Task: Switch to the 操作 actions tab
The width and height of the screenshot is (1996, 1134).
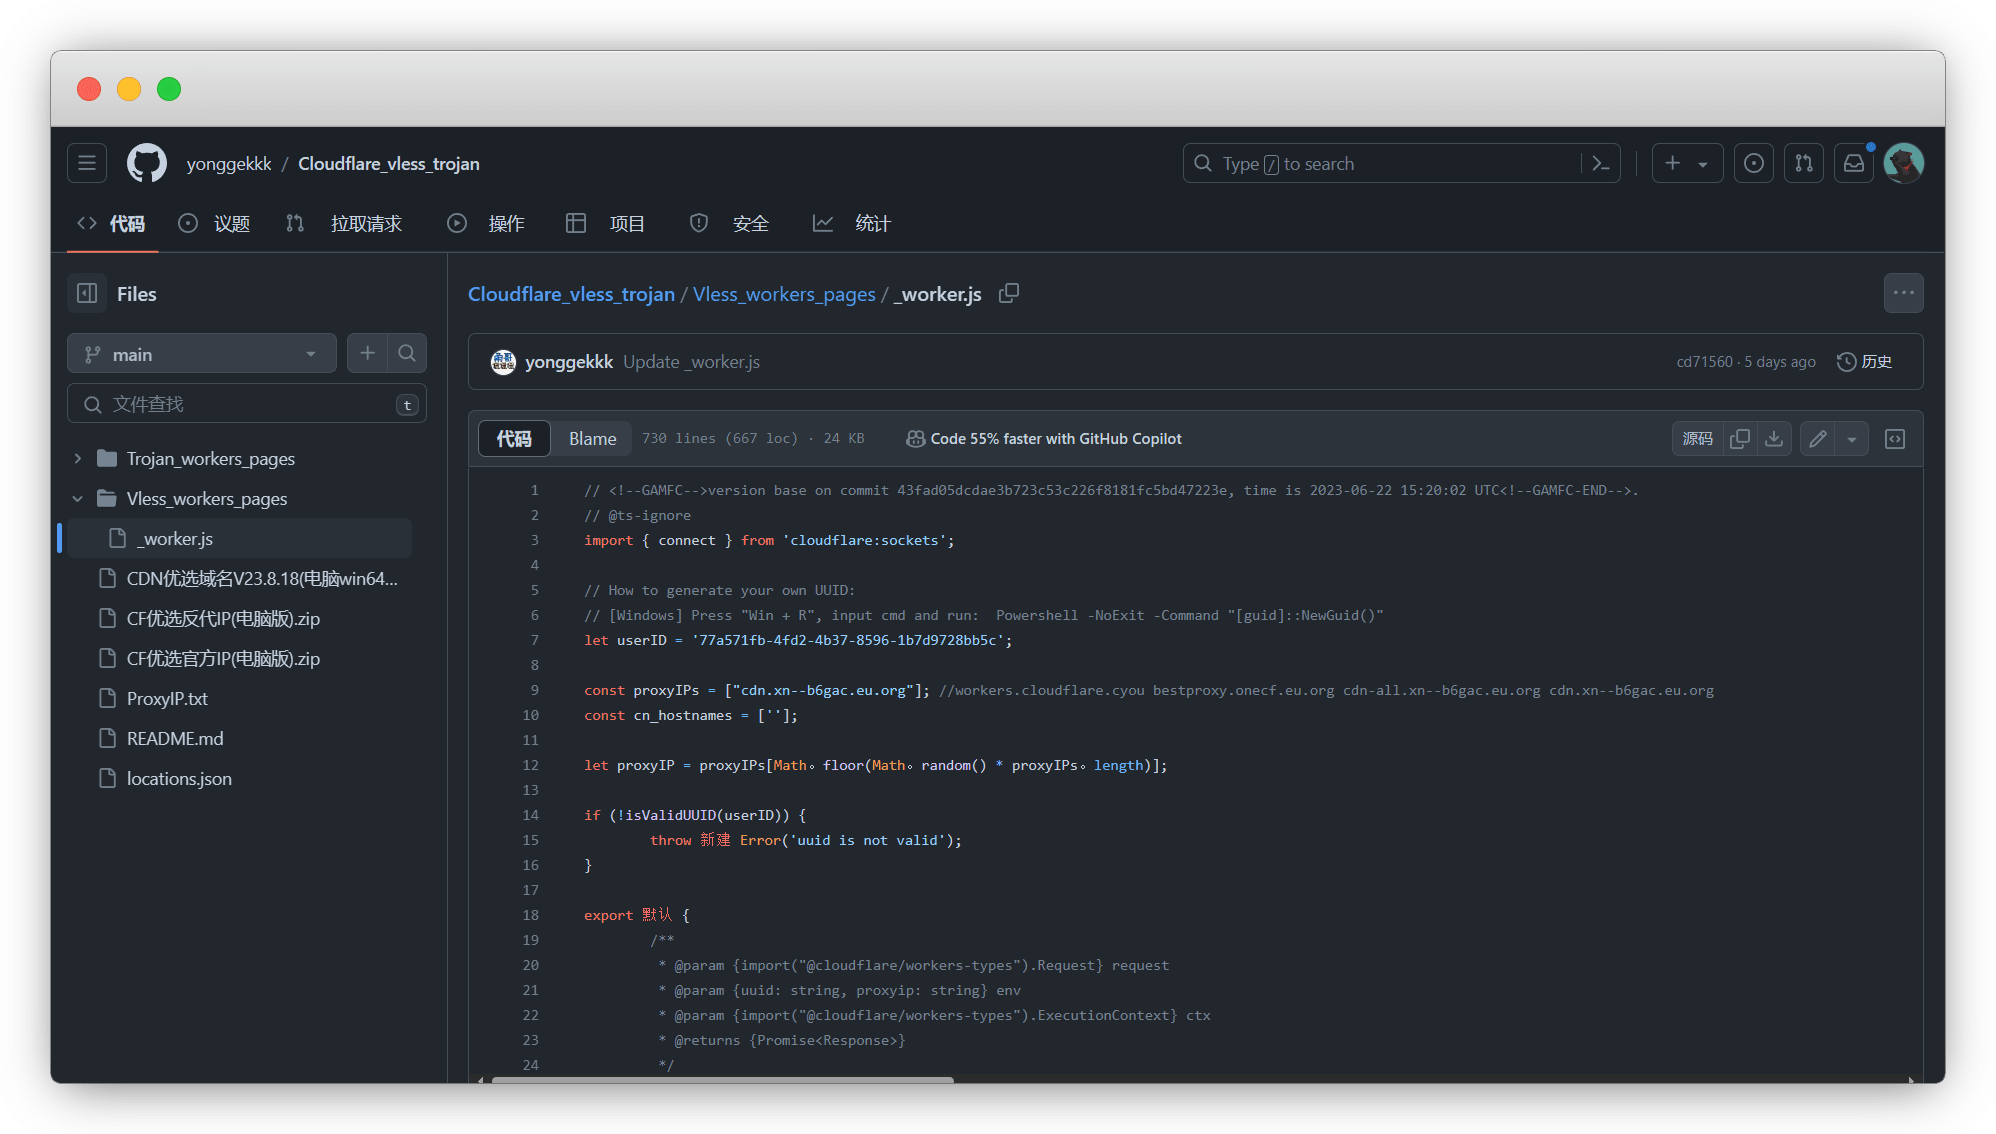Action: coord(486,223)
